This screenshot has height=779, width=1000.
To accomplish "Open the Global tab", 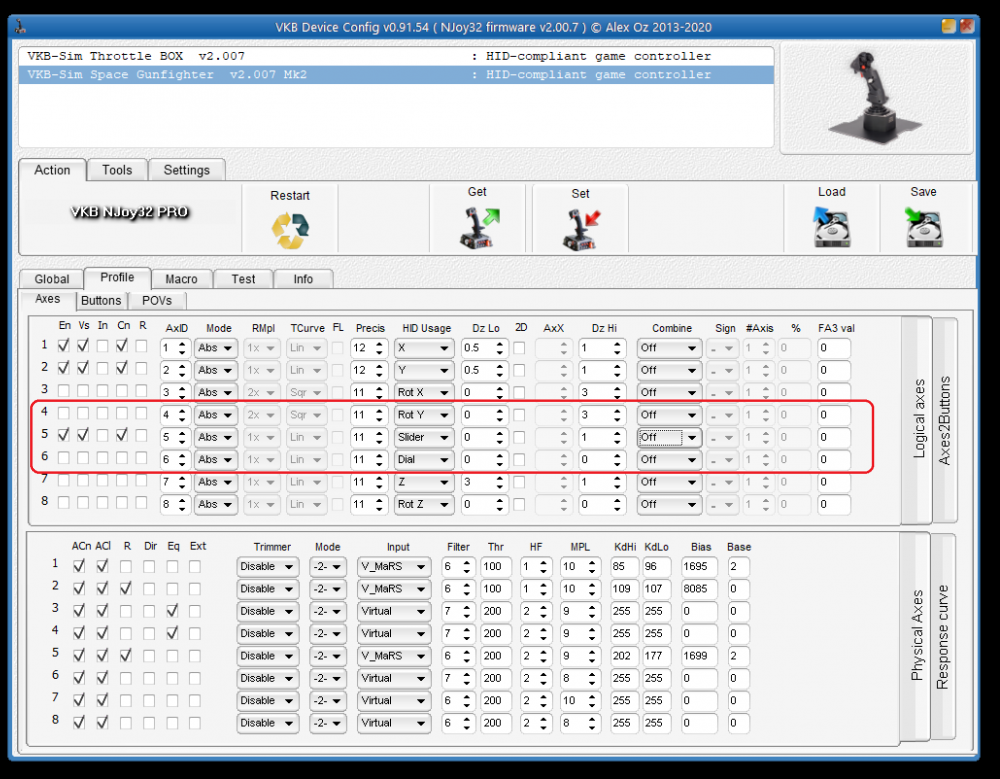I will click(52, 279).
